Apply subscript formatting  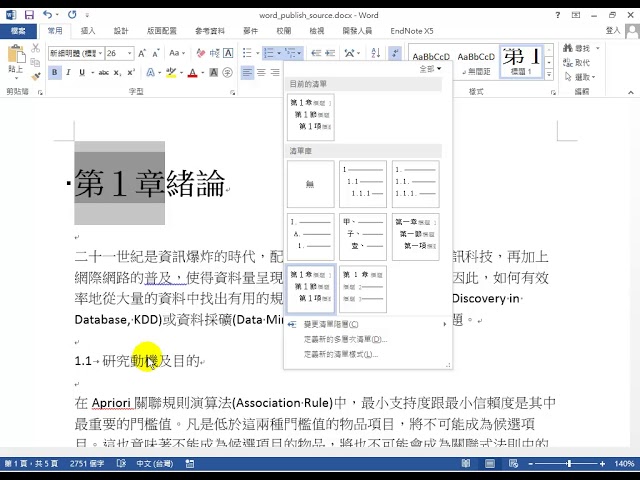pyautogui.click(x=117, y=73)
